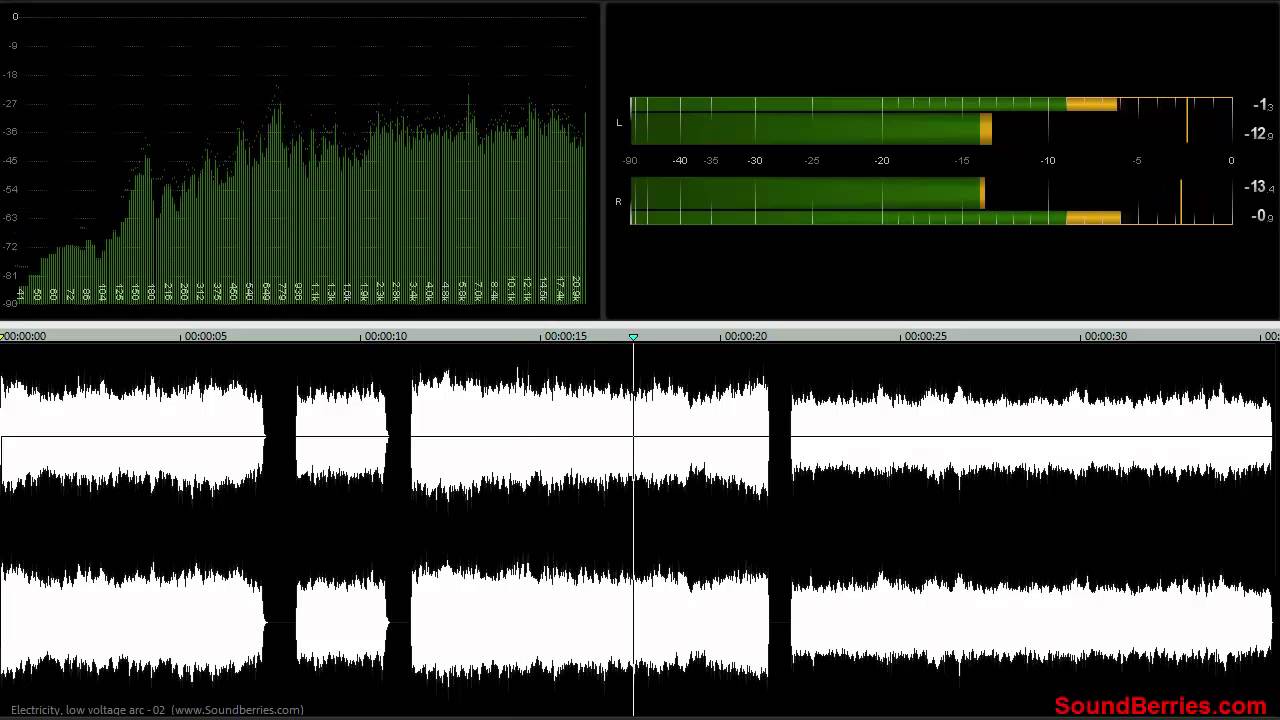
Task: Jump to the 00:00:10 timeline label
Action: (386, 337)
